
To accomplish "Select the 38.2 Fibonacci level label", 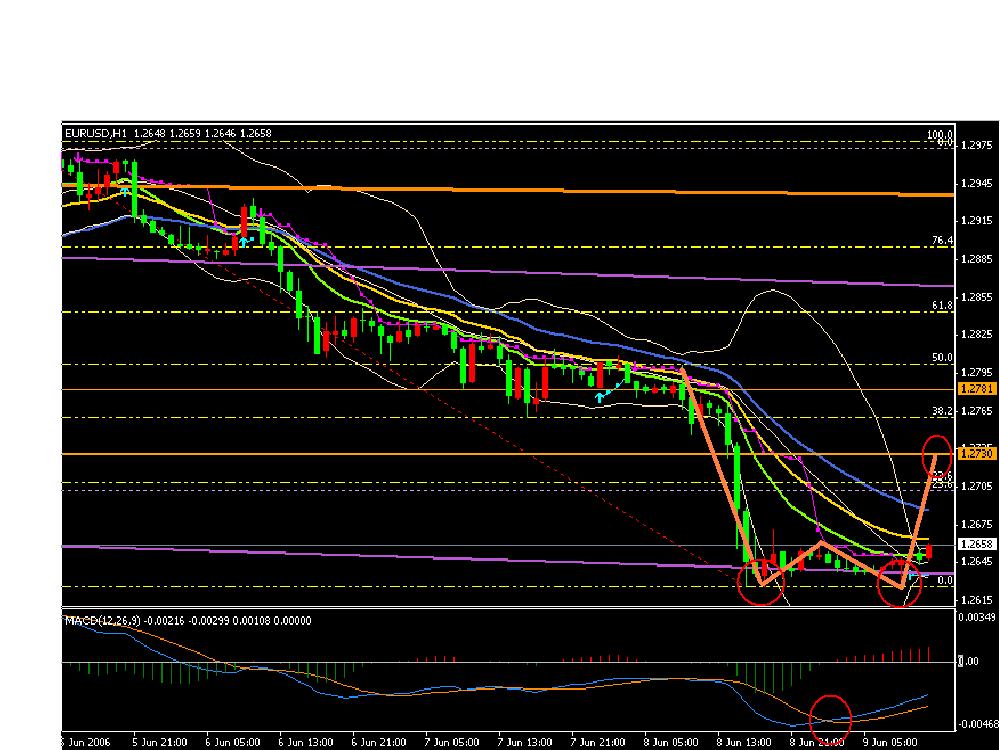I will tap(943, 411).
